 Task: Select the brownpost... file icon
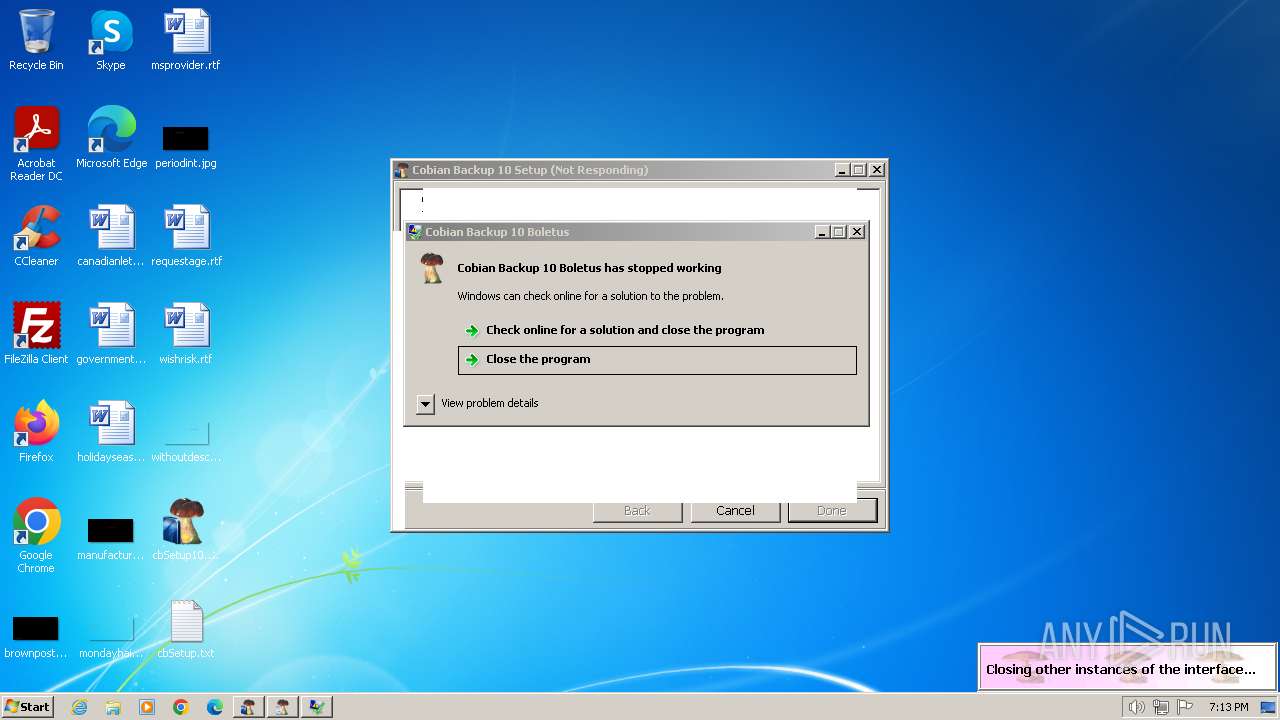click(x=36, y=636)
